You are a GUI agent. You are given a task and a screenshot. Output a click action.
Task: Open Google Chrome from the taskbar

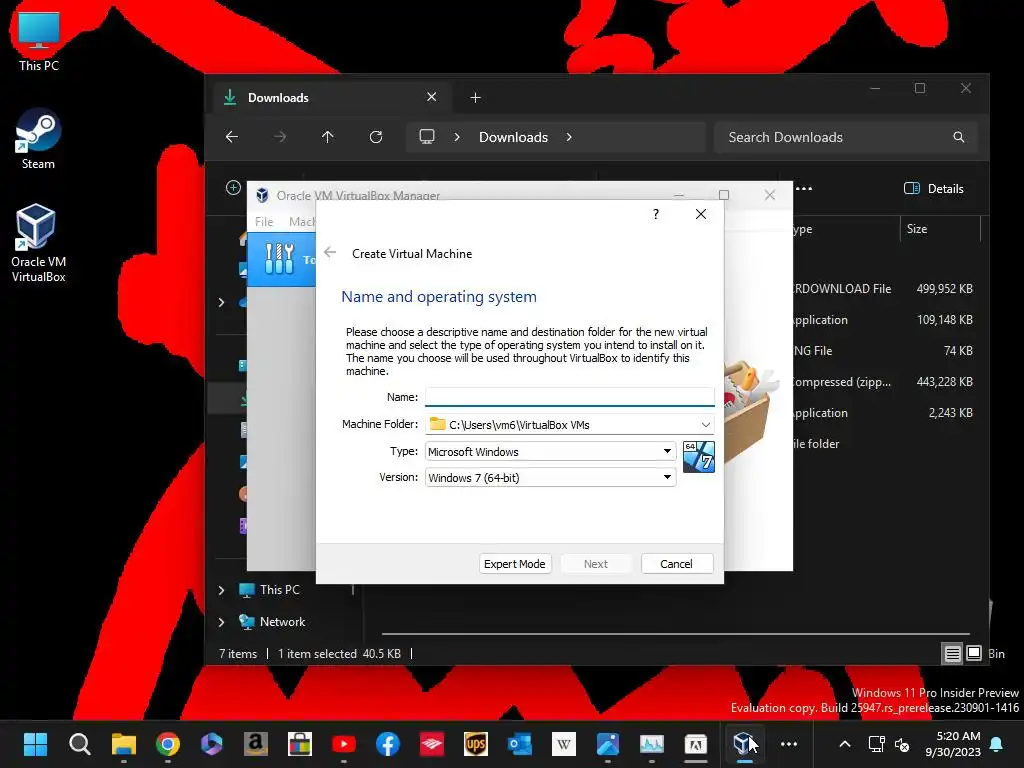coord(168,744)
